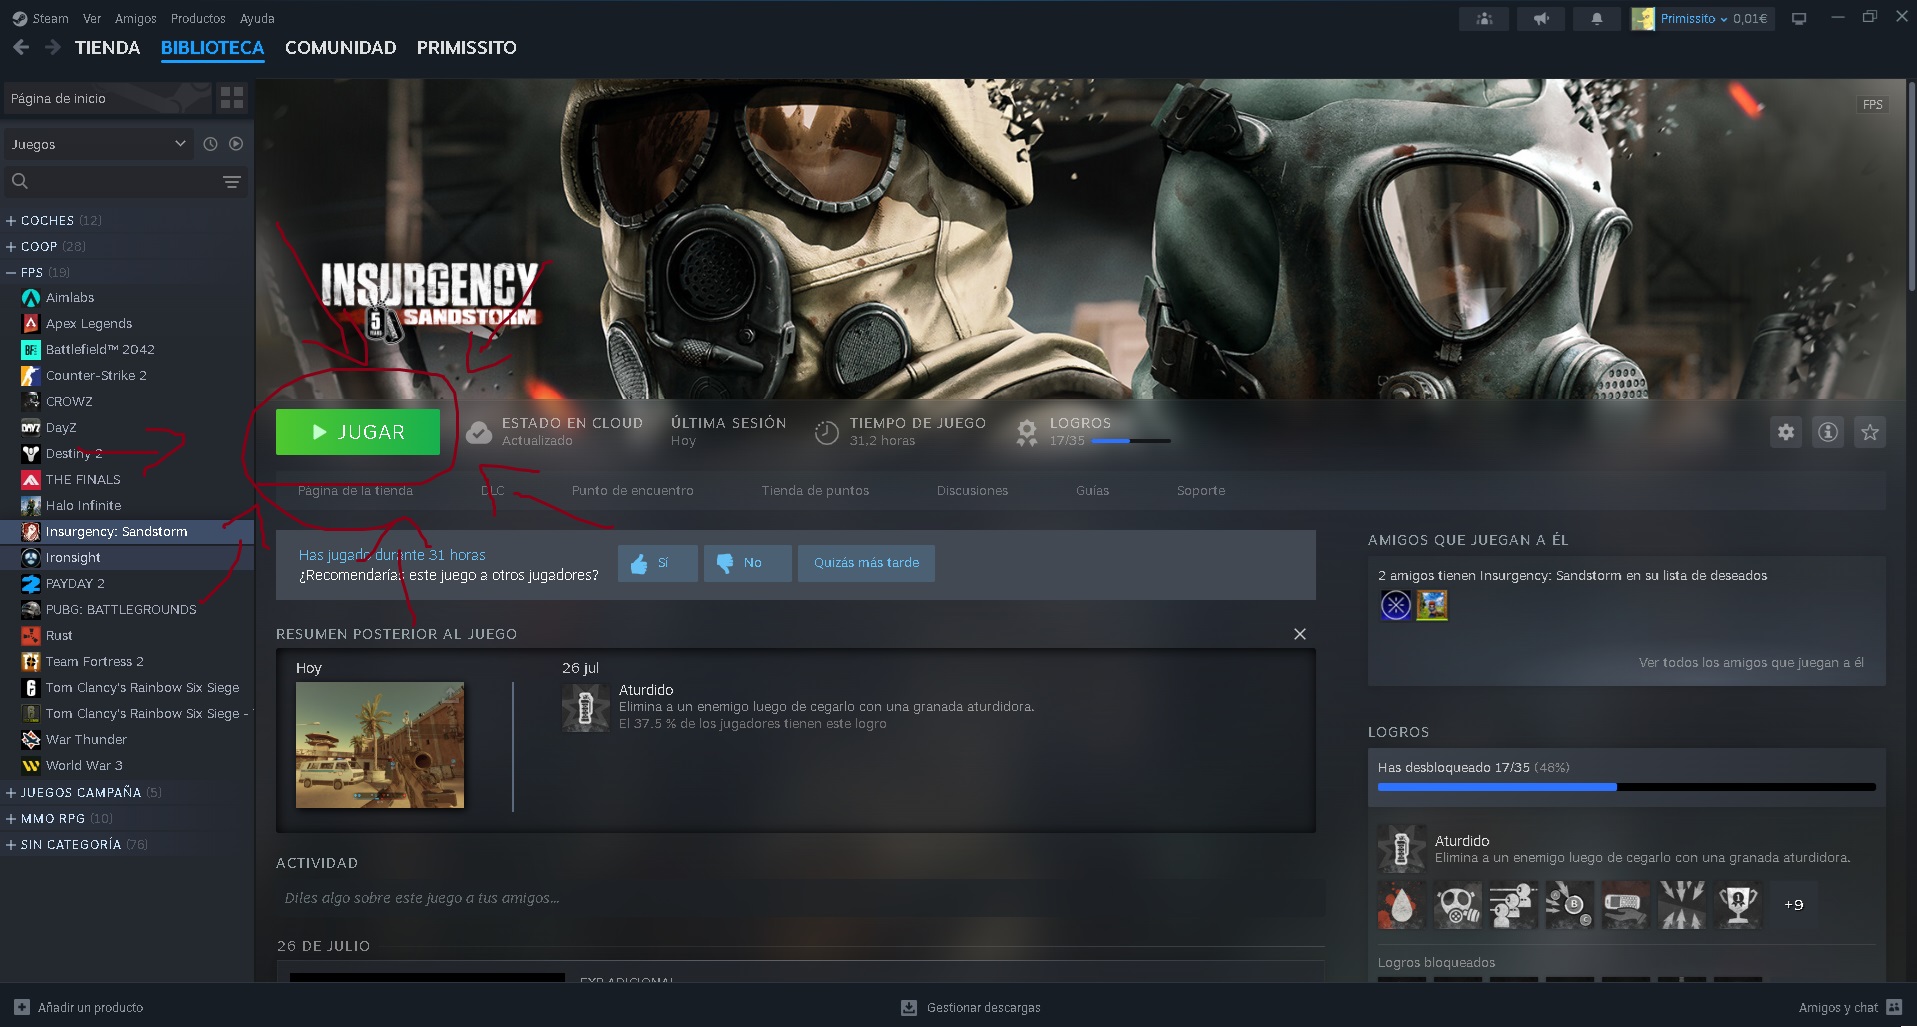Image resolution: width=1917 pixels, height=1027 pixels.
Task: Go forward with the right arrow
Action: [53, 47]
